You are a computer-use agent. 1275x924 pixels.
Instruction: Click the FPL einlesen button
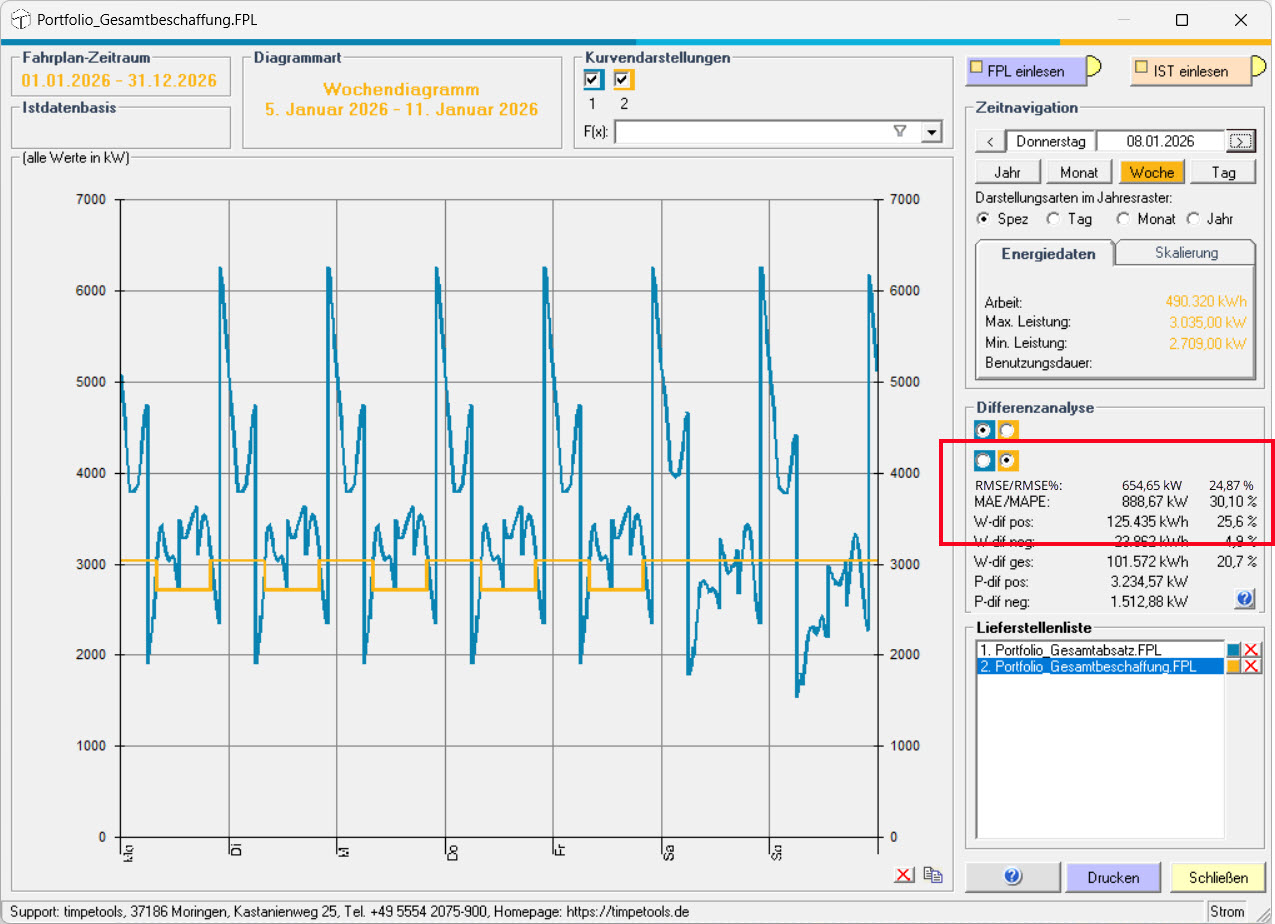coord(1025,71)
